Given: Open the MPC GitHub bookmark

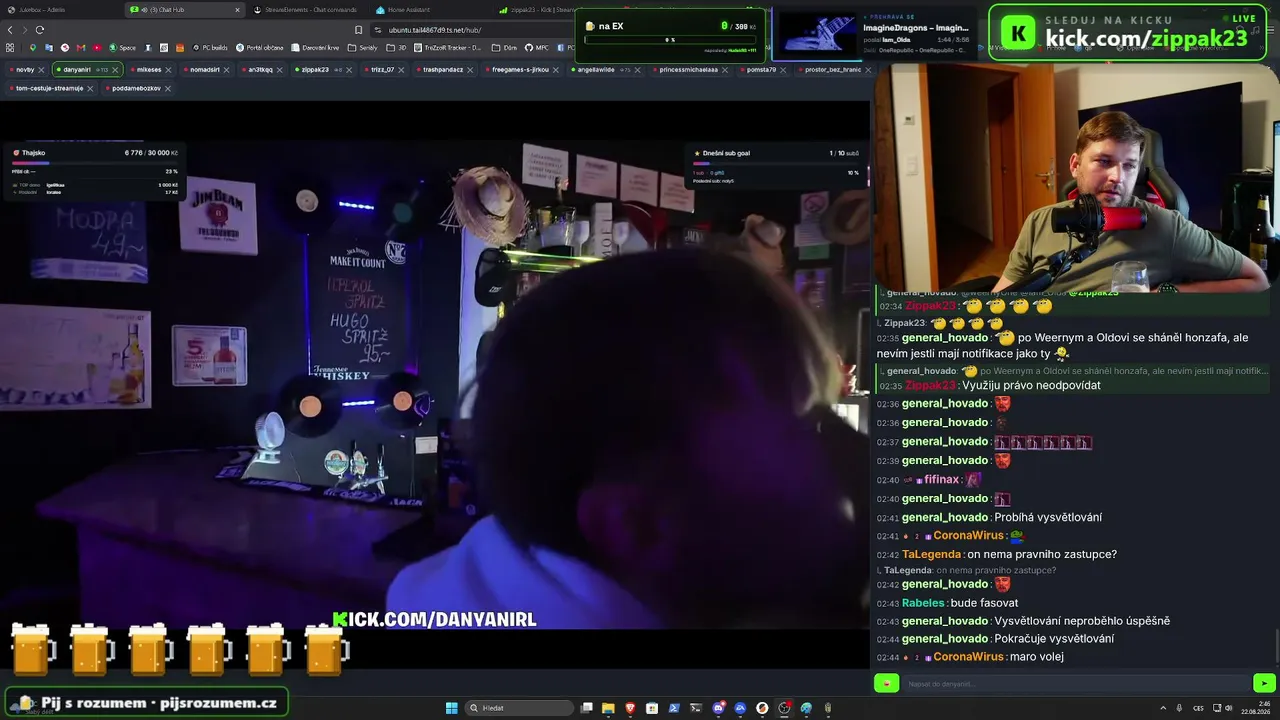Looking at the screenshot, I should [x=537, y=48].
